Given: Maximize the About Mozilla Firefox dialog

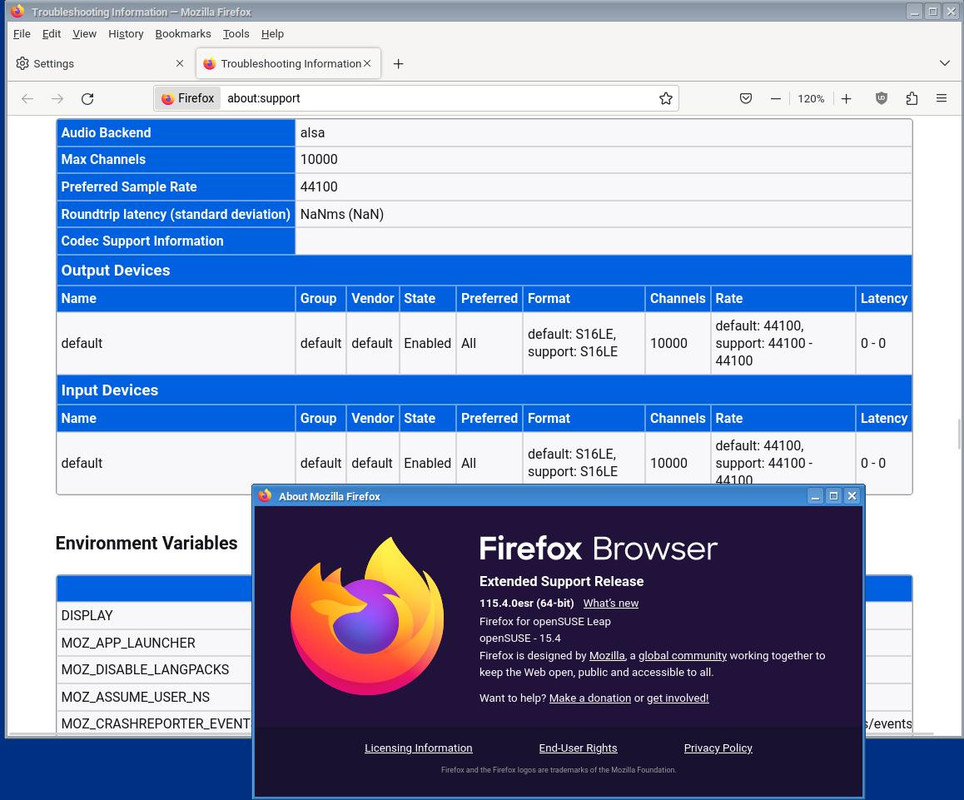Looking at the screenshot, I should point(833,496).
